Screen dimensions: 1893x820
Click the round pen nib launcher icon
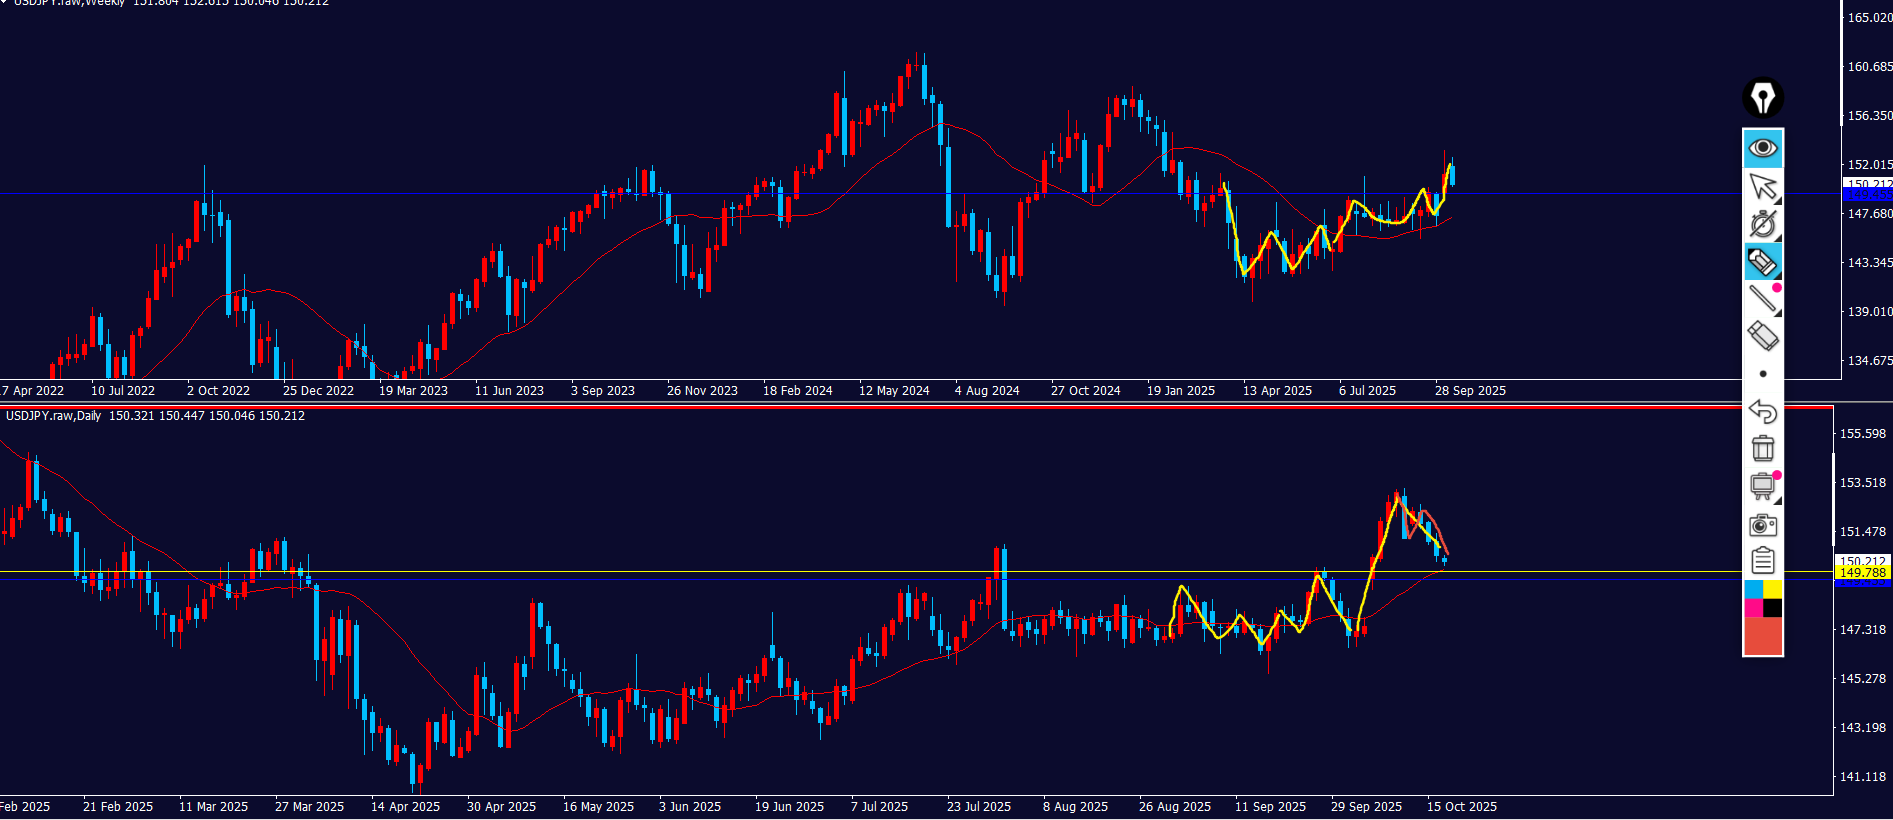(1763, 98)
